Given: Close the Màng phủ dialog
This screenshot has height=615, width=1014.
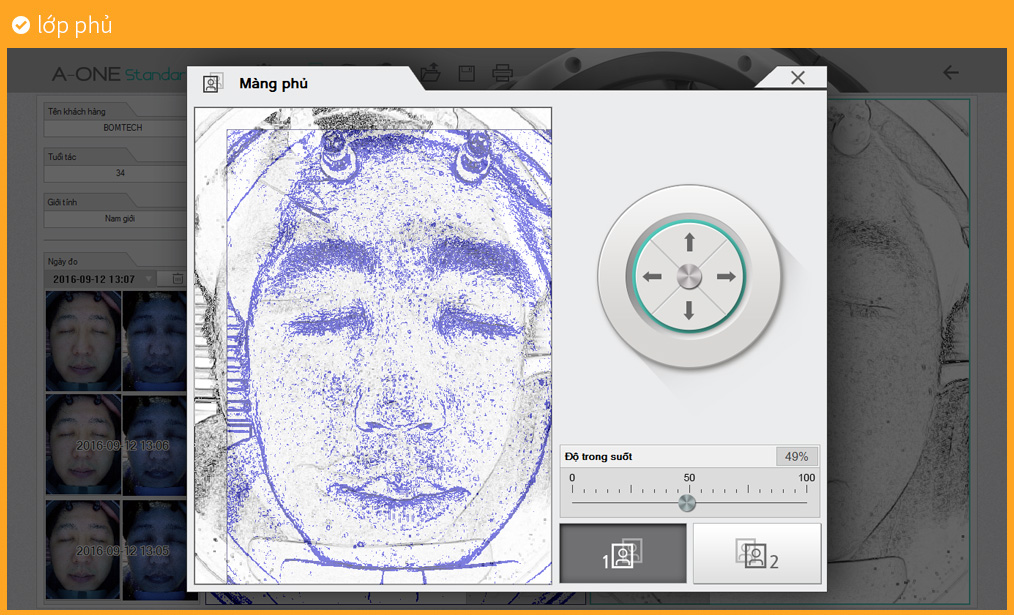Looking at the screenshot, I should [797, 78].
